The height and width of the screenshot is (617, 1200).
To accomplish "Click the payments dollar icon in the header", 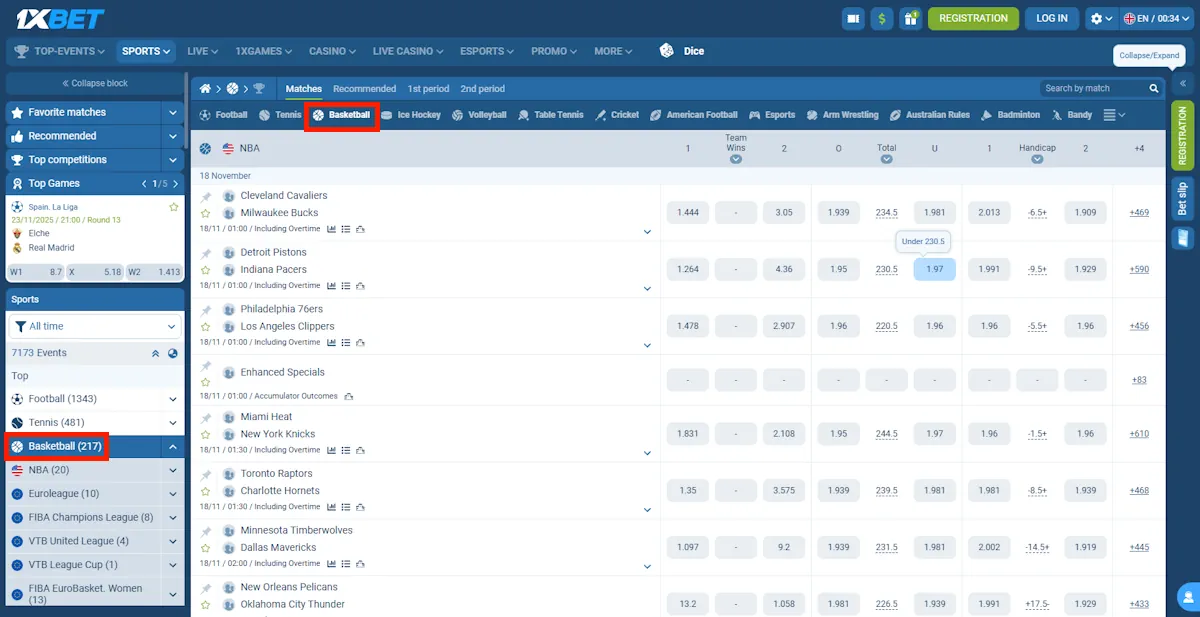I will [881, 18].
